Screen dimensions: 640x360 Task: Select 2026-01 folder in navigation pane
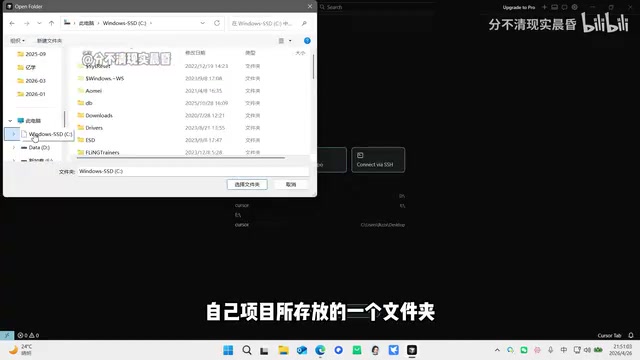pyautogui.click(x=32, y=94)
